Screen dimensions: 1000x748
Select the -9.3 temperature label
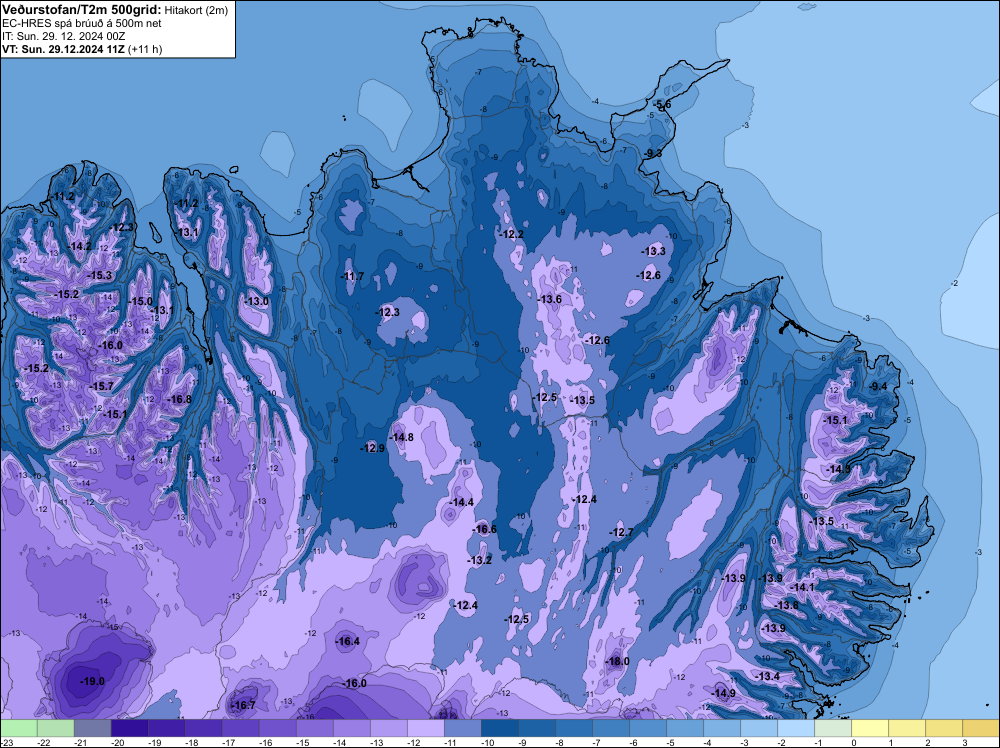652,154
